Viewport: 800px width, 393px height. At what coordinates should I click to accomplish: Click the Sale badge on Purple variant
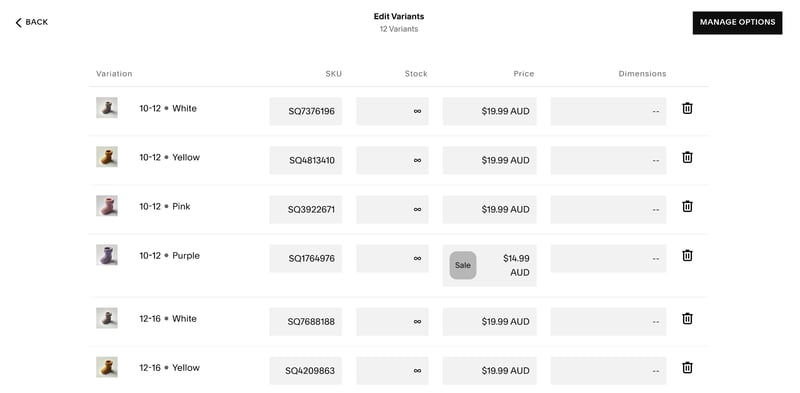(463, 265)
